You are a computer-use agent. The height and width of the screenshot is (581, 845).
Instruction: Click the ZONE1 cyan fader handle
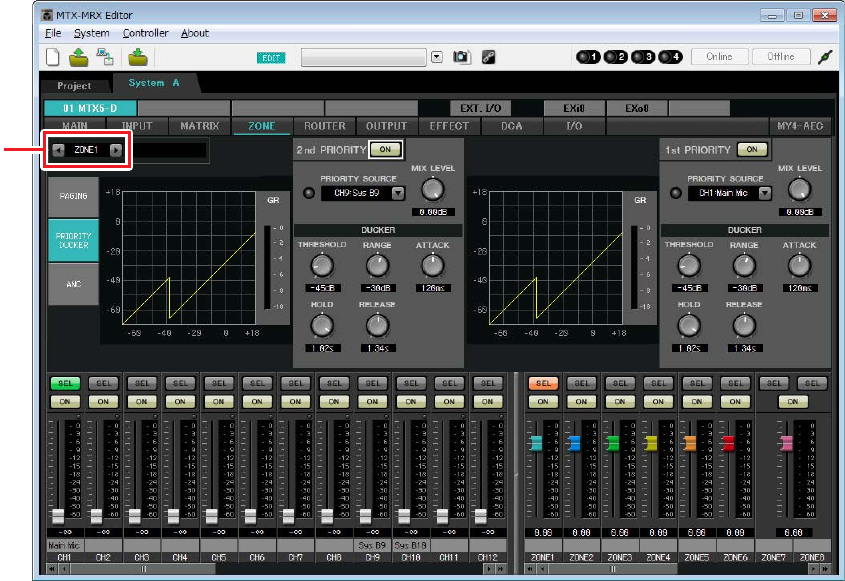[536, 442]
